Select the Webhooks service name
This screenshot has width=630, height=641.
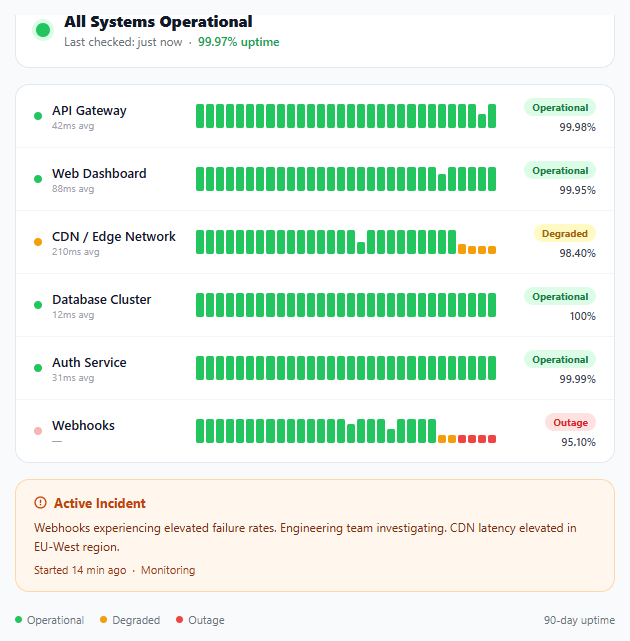click(83, 425)
